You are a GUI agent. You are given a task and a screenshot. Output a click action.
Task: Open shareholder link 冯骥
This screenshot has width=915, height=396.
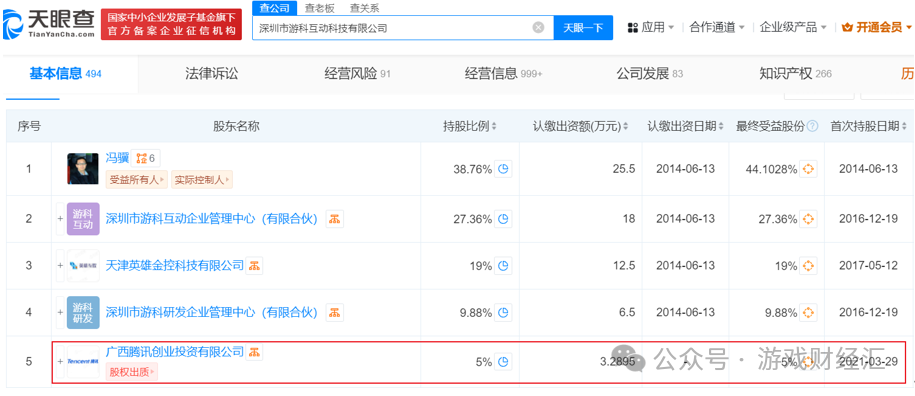(117, 157)
